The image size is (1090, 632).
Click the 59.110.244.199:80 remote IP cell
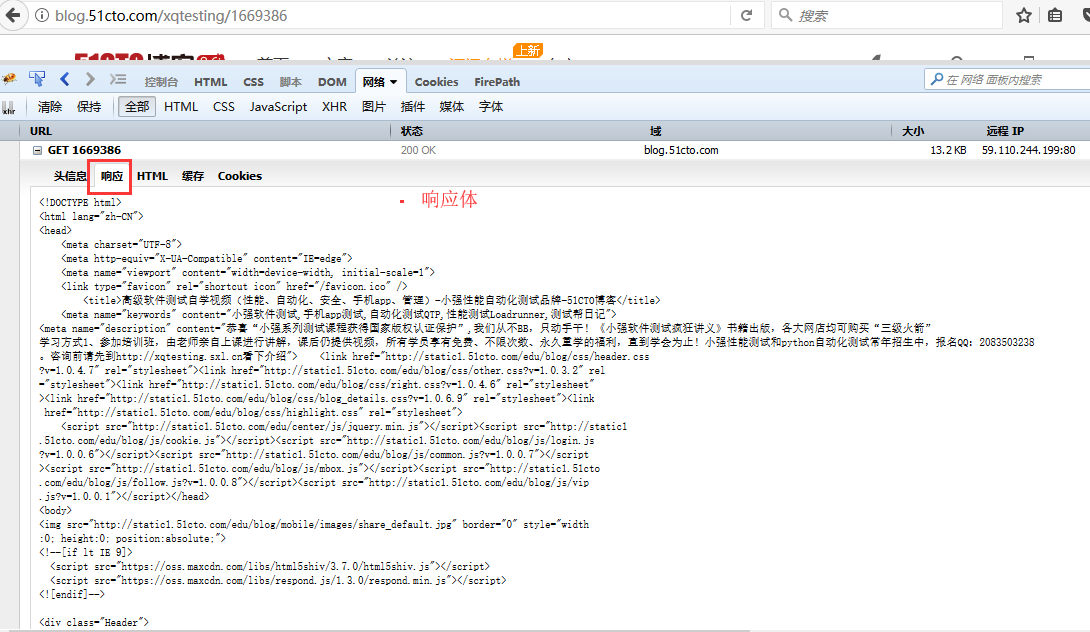(1029, 150)
